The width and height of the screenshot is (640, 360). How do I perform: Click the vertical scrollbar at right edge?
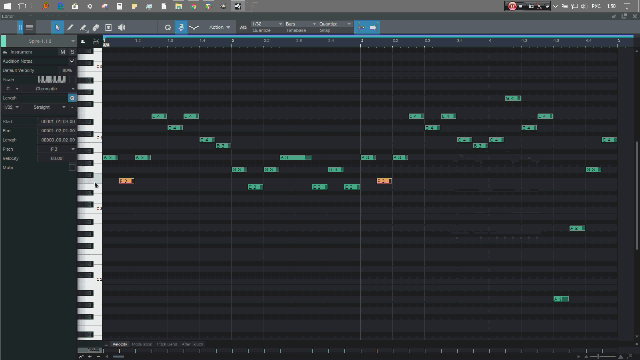tap(637, 195)
